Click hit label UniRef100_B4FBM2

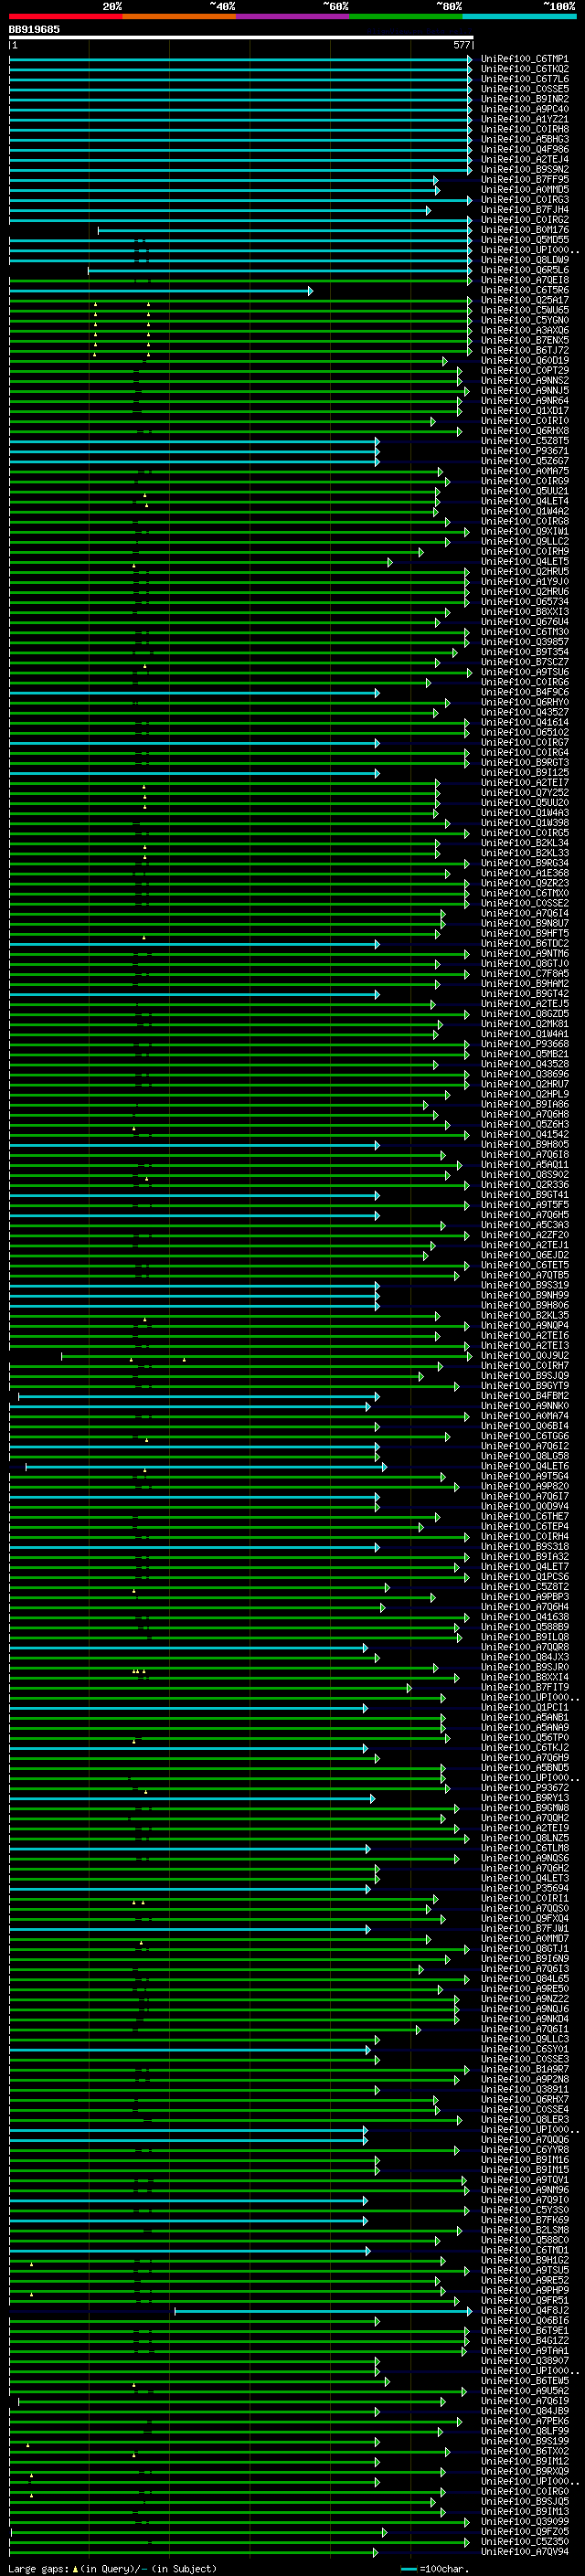(x=525, y=1396)
